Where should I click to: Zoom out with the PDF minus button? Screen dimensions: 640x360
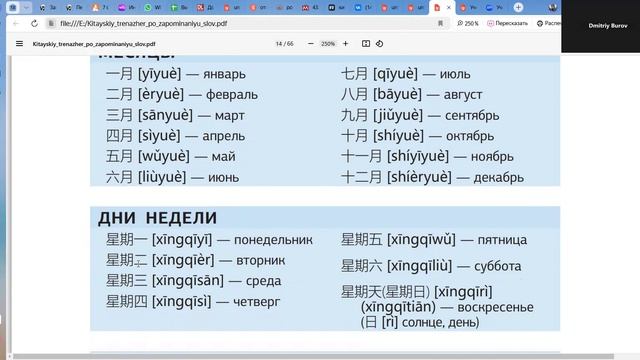point(311,44)
